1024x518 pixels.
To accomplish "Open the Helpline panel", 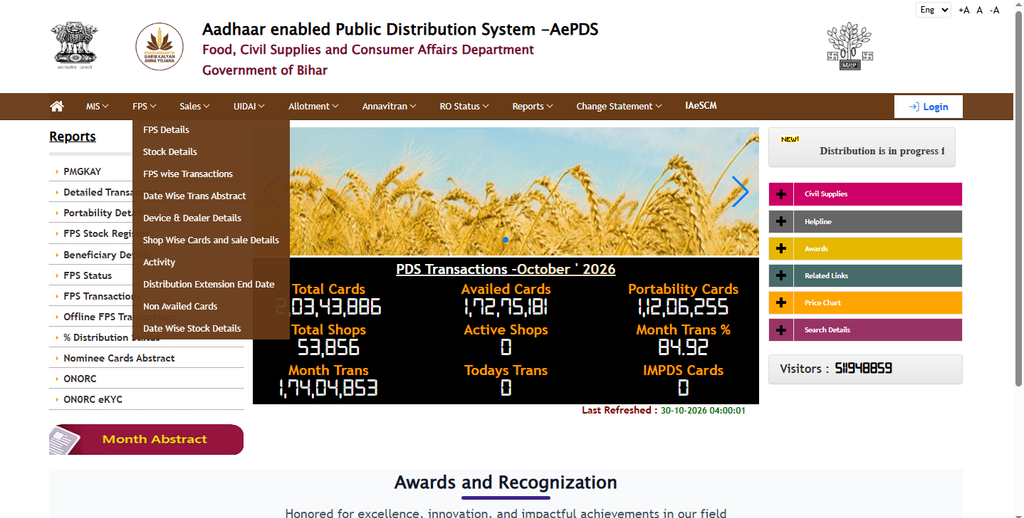I will [865, 221].
